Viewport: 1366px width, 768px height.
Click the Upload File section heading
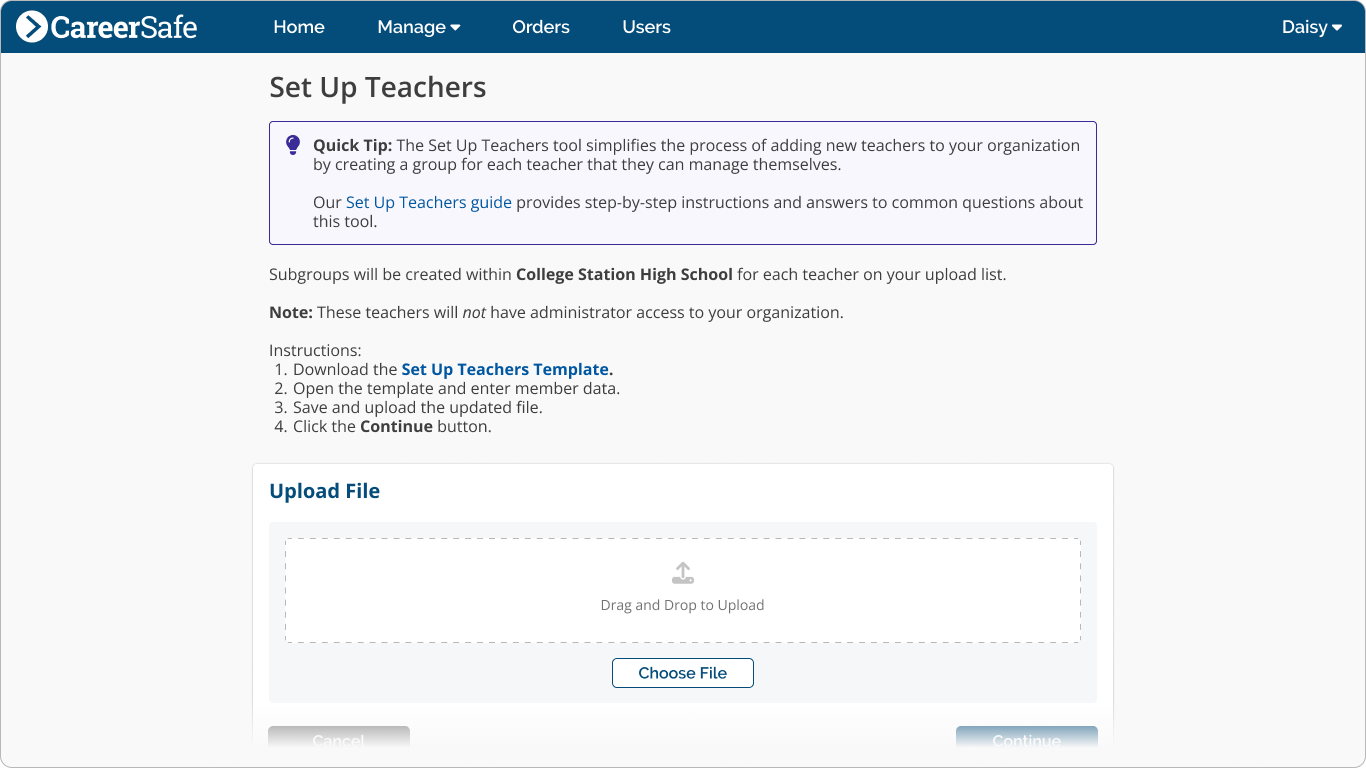click(324, 491)
